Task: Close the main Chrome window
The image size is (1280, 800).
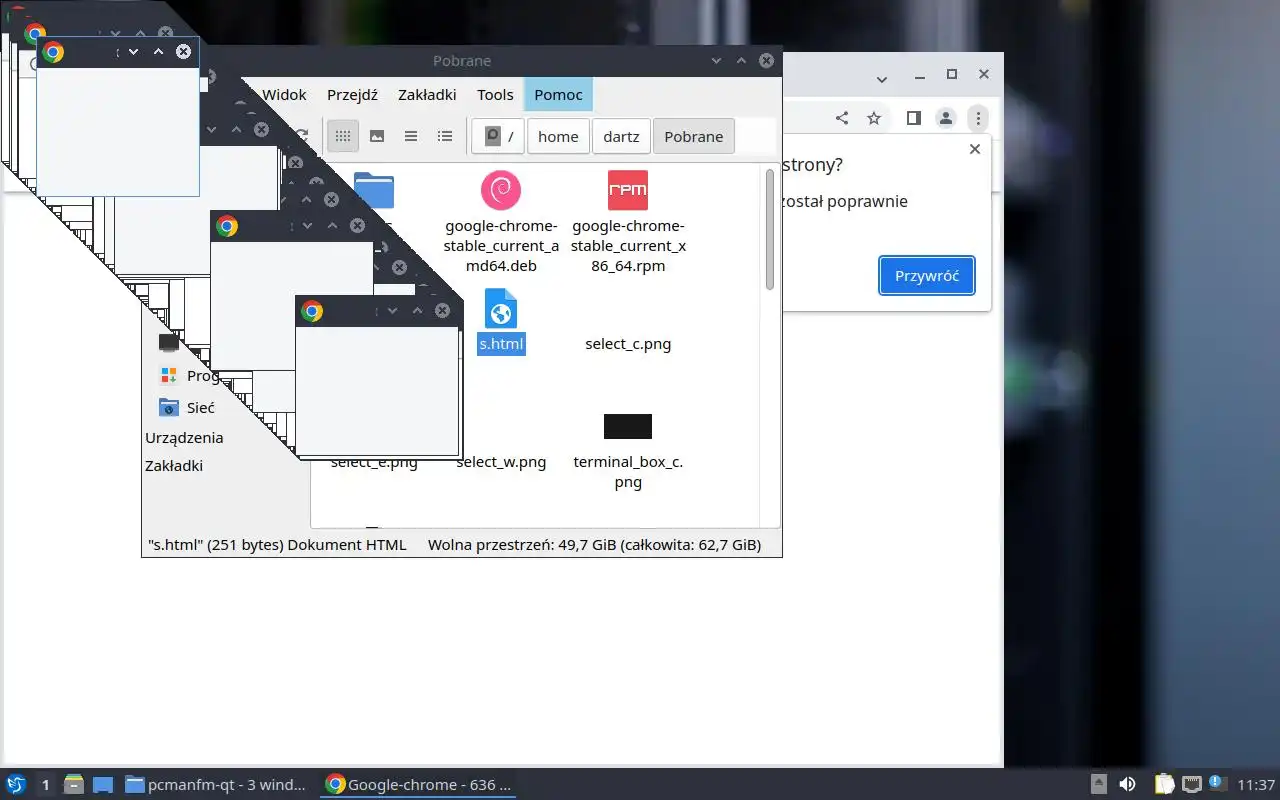Action: tap(984, 75)
